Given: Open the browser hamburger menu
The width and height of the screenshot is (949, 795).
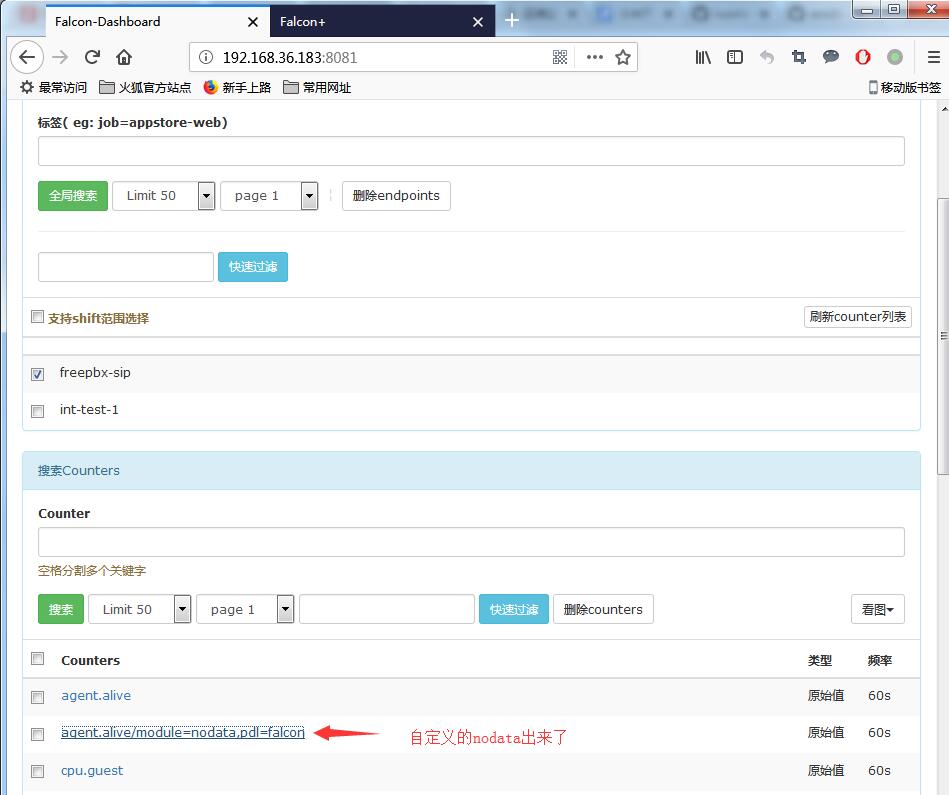Looking at the screenshot, I should click(x=929, y=57).
